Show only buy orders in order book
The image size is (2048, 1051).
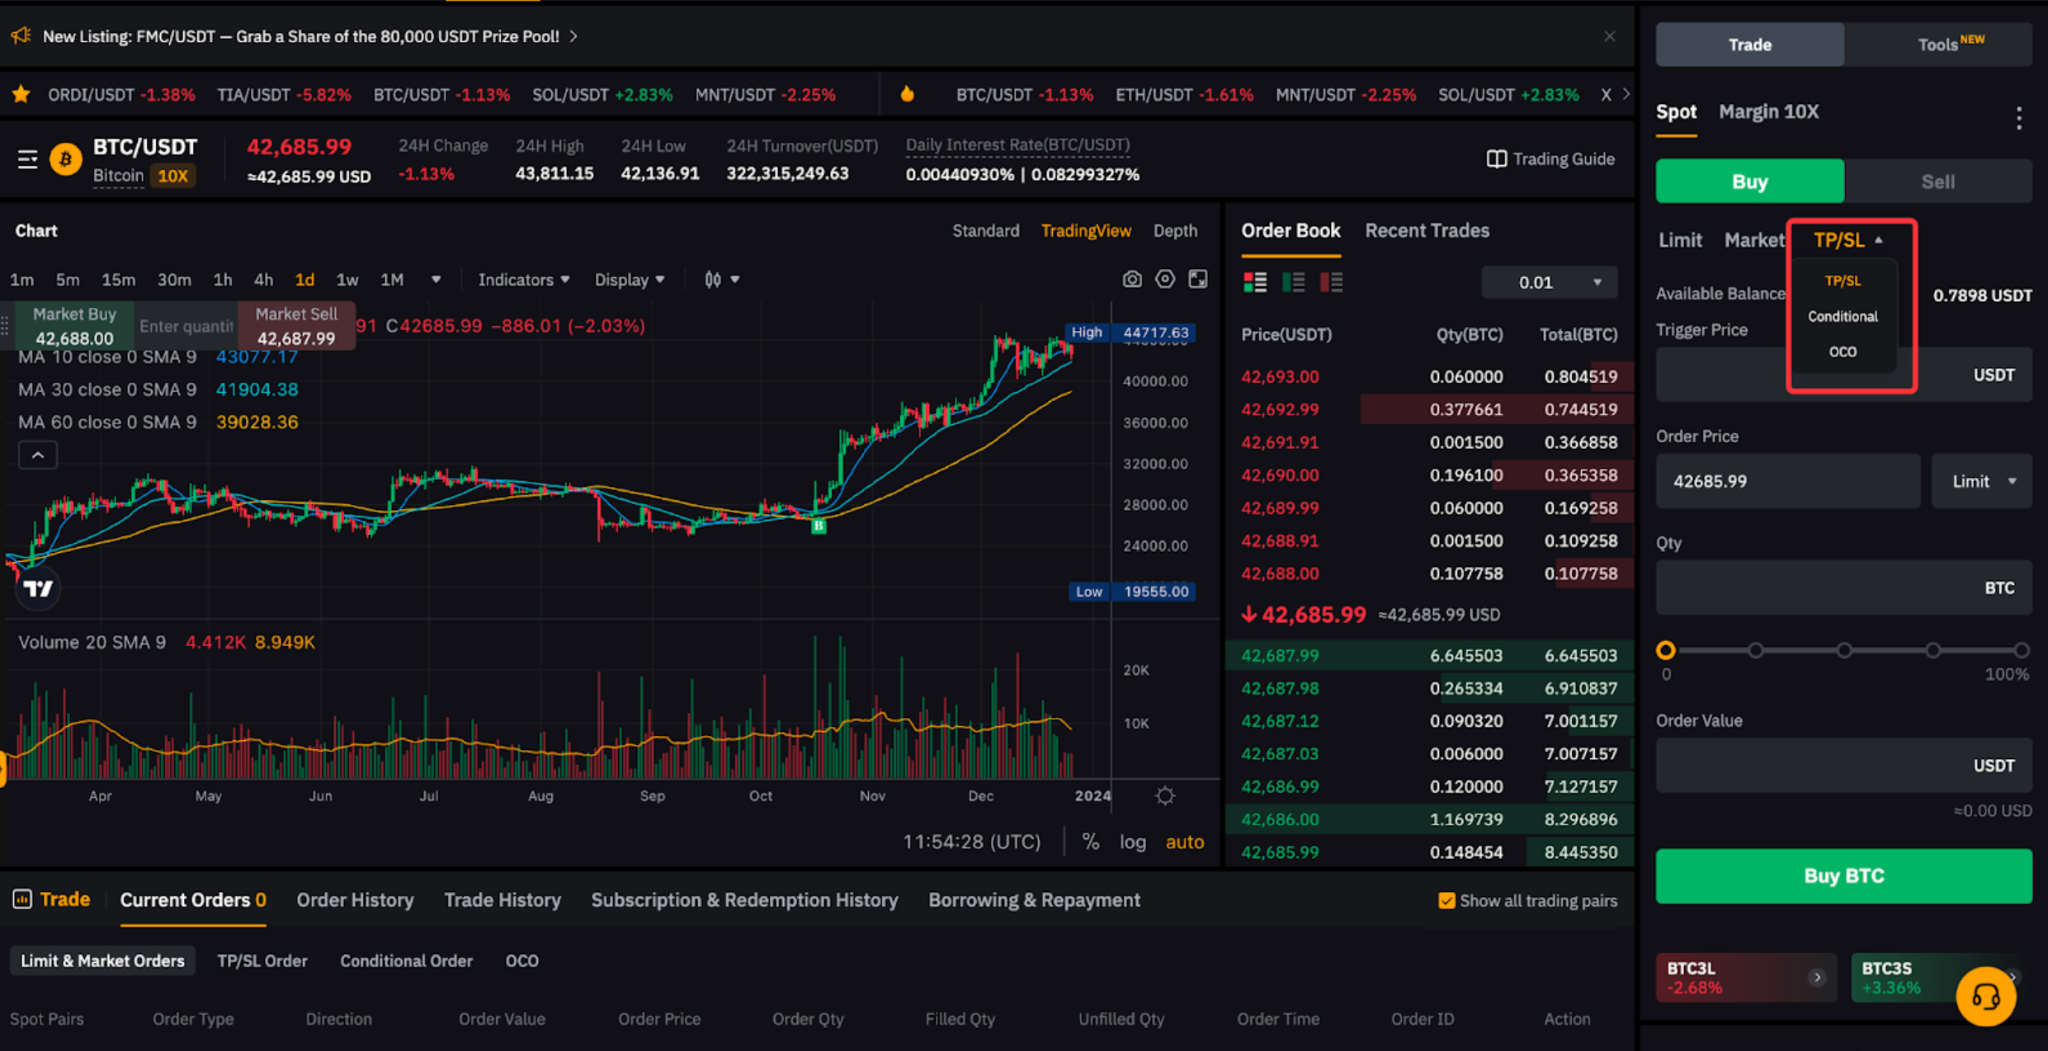[x=1293, y=282]
